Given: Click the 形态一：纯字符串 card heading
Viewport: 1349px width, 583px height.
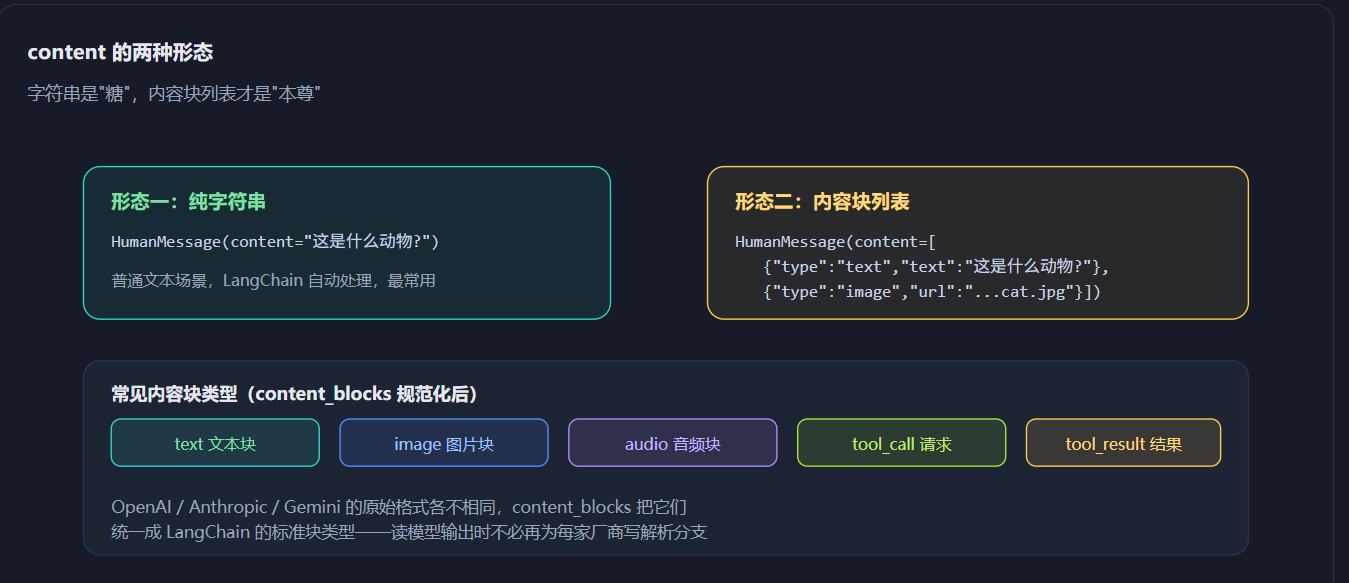Looking at the screenshot, I should pos(188,202).
